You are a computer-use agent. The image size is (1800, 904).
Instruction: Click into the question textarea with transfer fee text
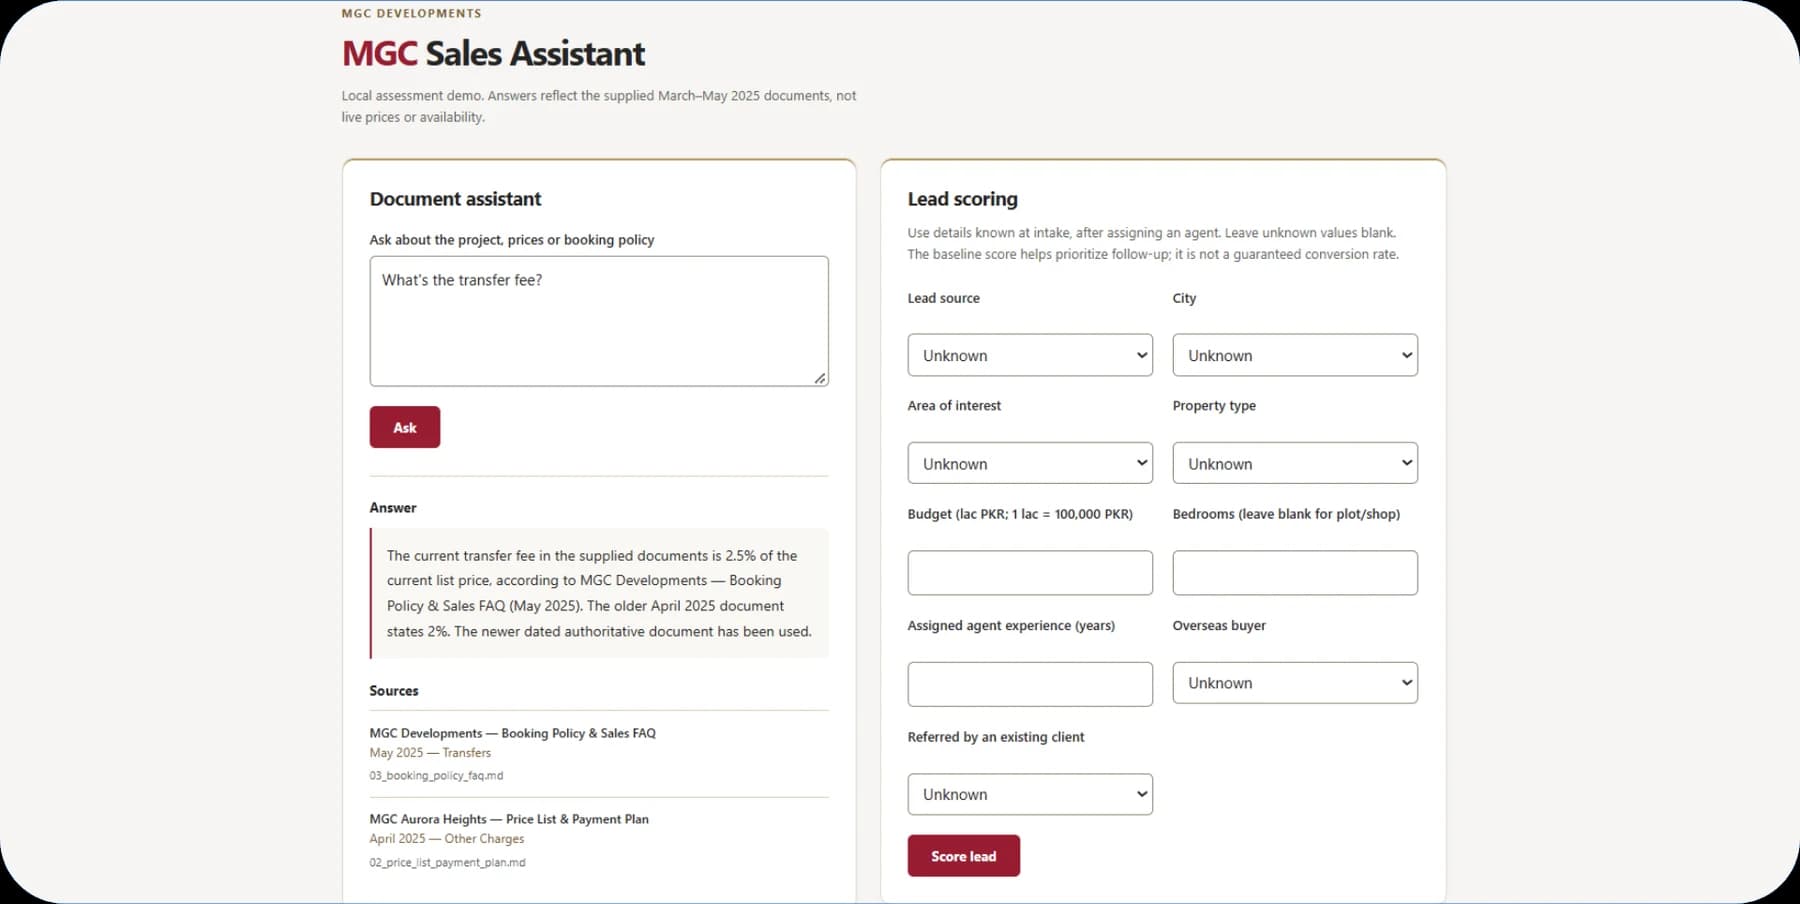click(x=599, y=321)
